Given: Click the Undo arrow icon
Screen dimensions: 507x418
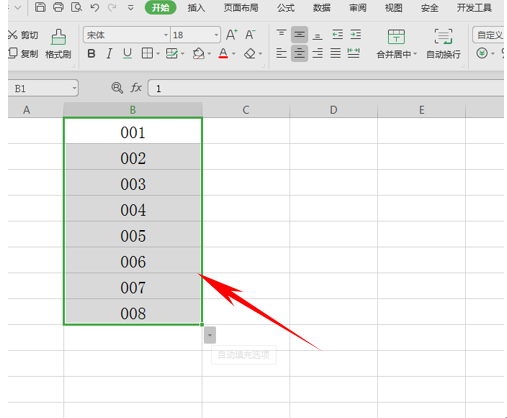Looking at the screenshot, I should [x=95, y=7].
